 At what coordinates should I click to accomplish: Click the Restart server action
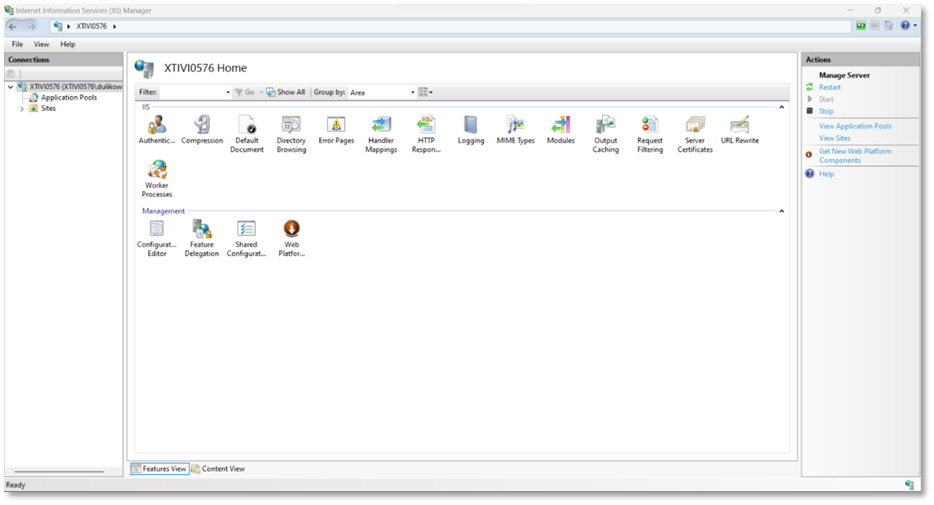(829, 87)
